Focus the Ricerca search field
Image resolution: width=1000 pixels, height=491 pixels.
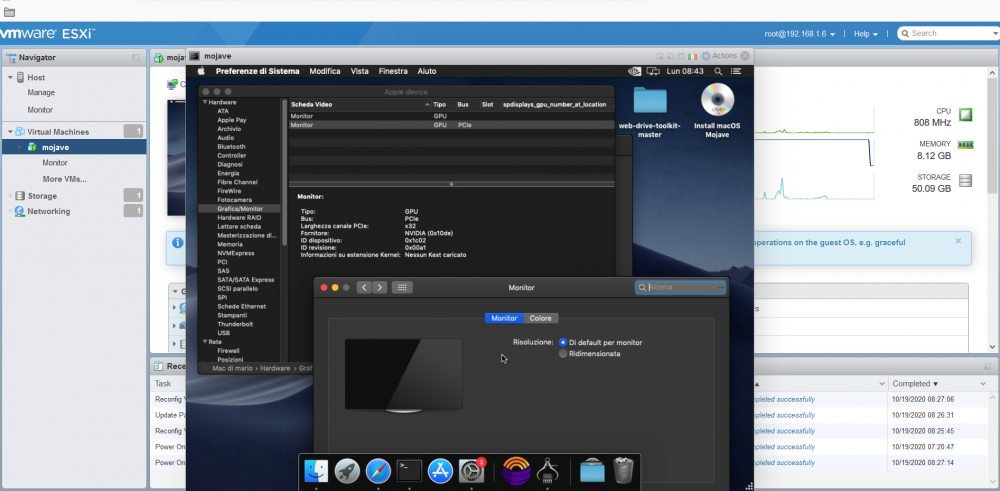tap(680, 288)
